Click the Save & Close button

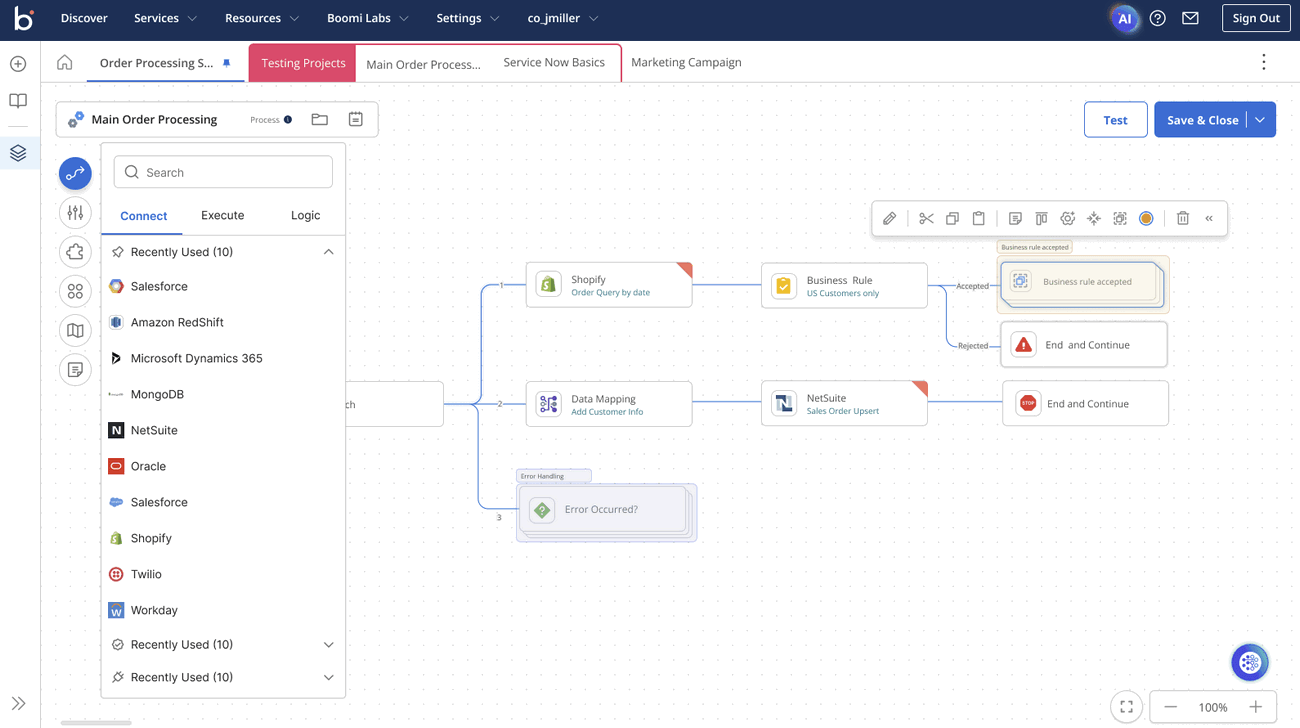coord(1203,119)
